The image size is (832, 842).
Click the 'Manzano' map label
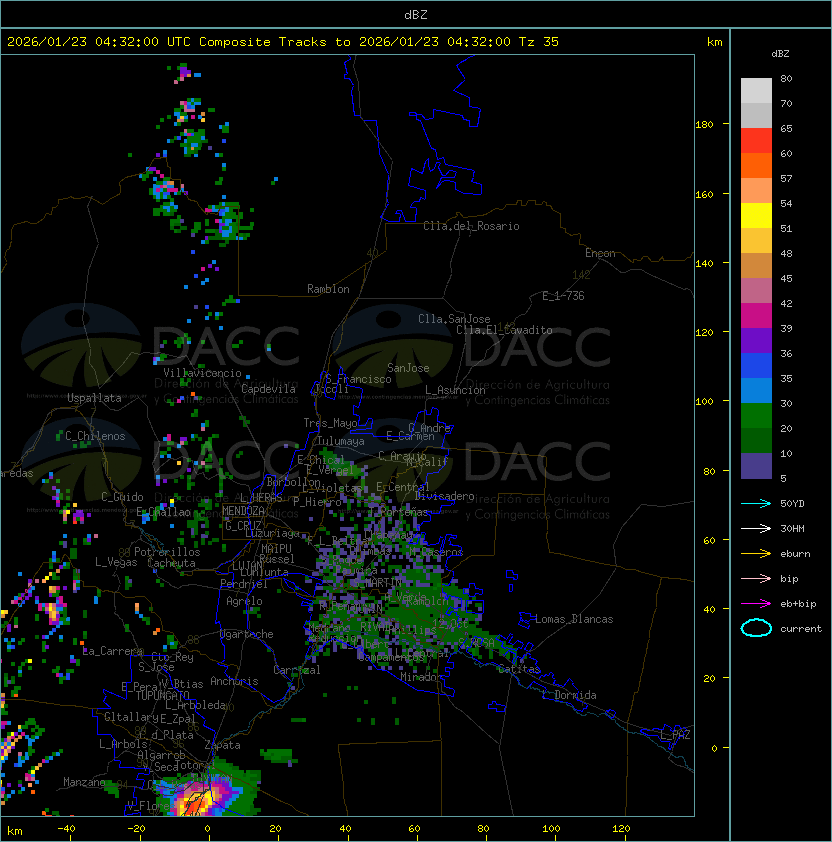(84, 782)
